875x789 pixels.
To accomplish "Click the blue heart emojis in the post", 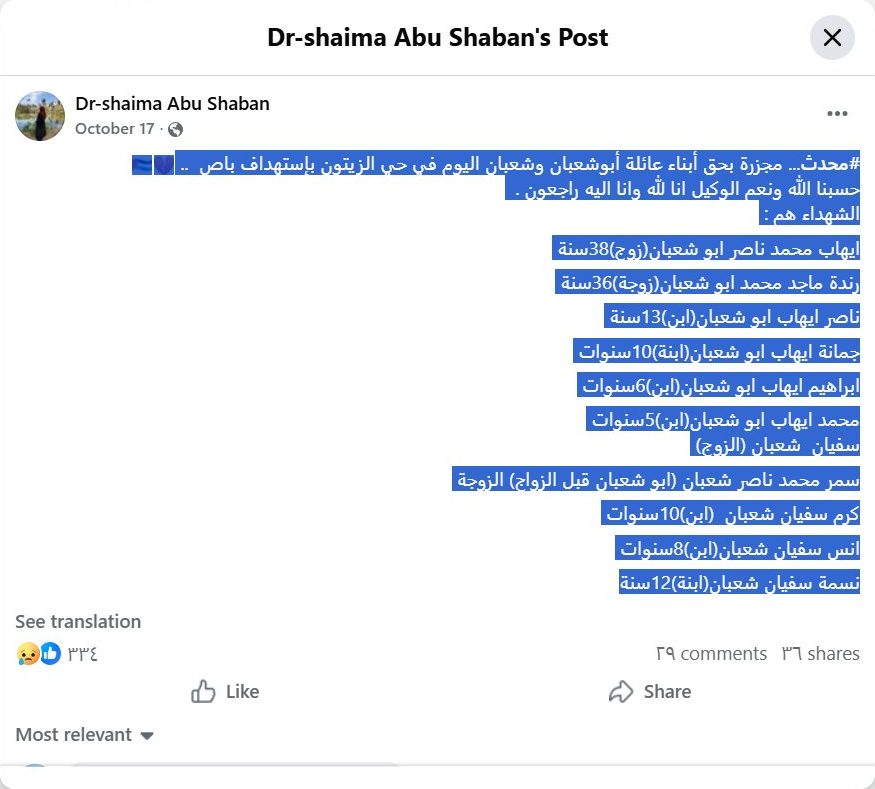I will click(153, 165).
